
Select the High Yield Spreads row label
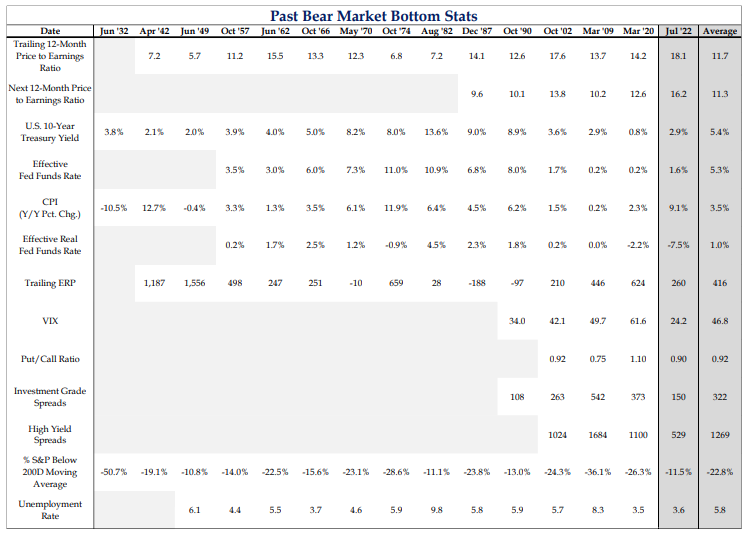(x=50, y=435)
